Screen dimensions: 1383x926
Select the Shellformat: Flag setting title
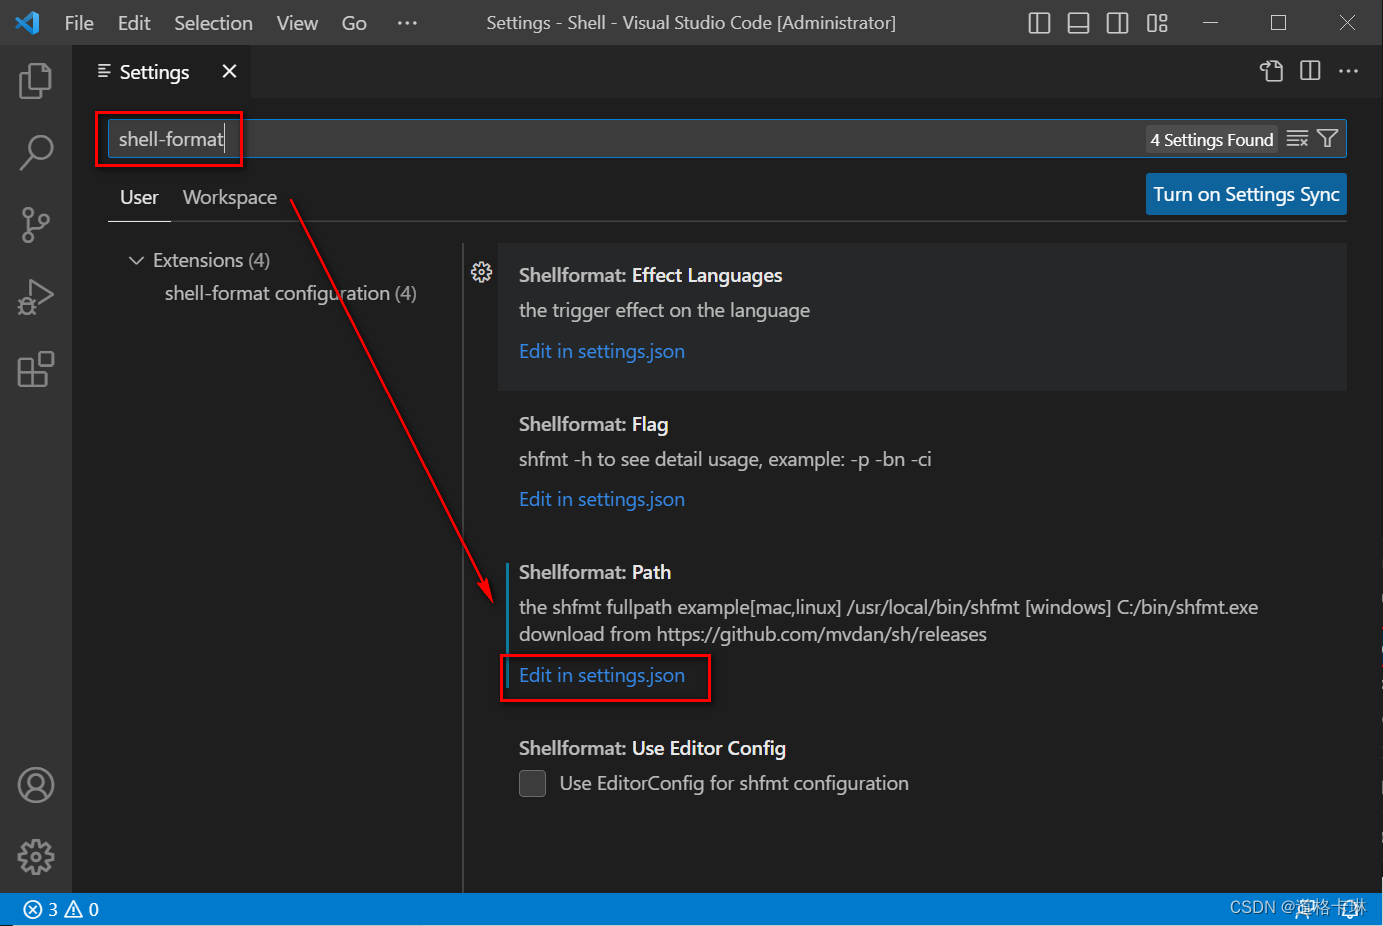(x=593, y=424)
